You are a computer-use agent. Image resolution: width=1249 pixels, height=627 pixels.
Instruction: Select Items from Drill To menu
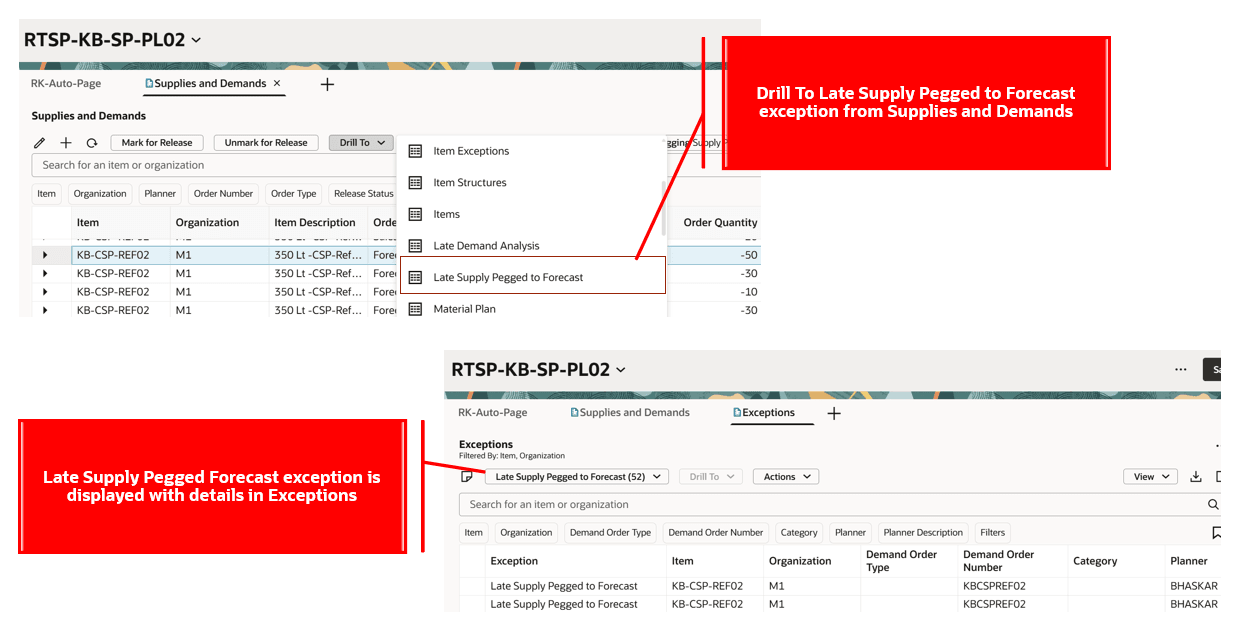(x=447, y=214)
